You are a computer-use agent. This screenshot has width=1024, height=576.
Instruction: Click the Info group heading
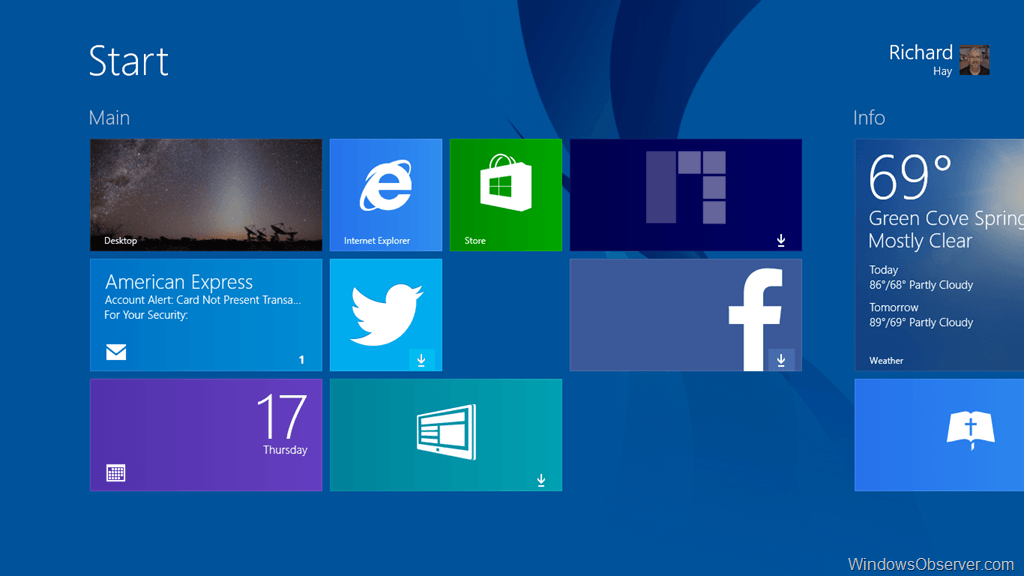[869, 118]
